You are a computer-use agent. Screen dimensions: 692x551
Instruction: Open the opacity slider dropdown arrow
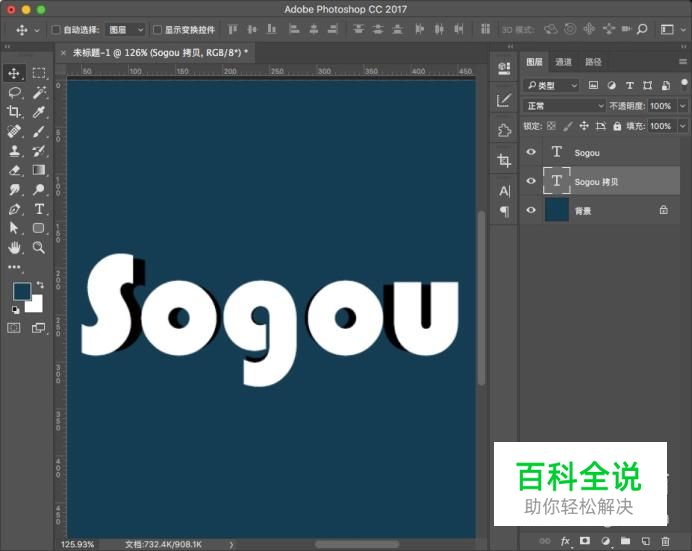[x=683, y=106]
